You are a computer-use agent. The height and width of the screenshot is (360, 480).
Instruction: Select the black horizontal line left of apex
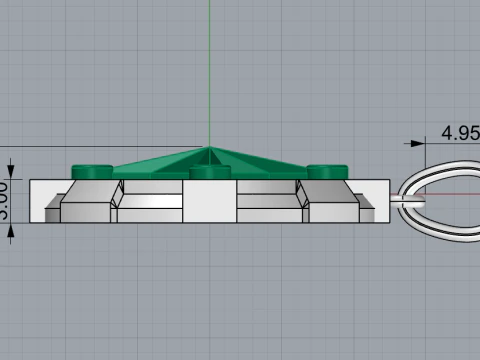click(x=101, y=146)
